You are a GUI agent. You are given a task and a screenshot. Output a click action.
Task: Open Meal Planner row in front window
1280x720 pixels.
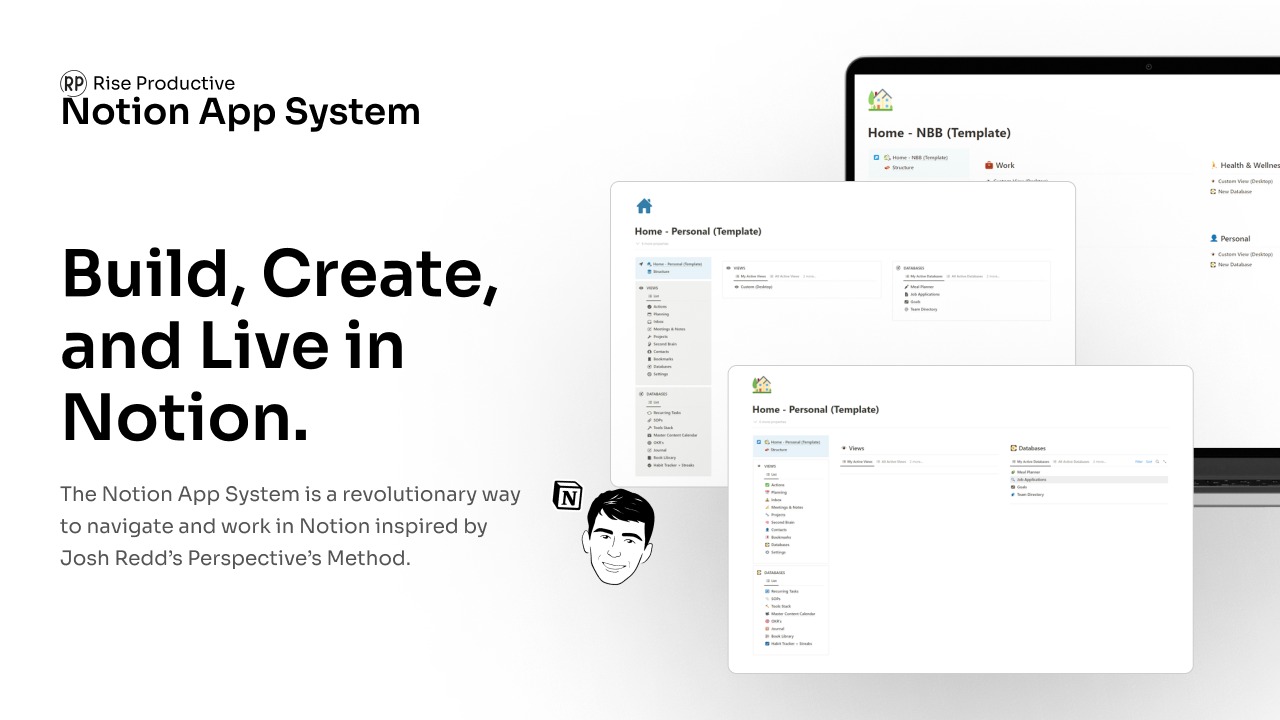point(1089,472)
